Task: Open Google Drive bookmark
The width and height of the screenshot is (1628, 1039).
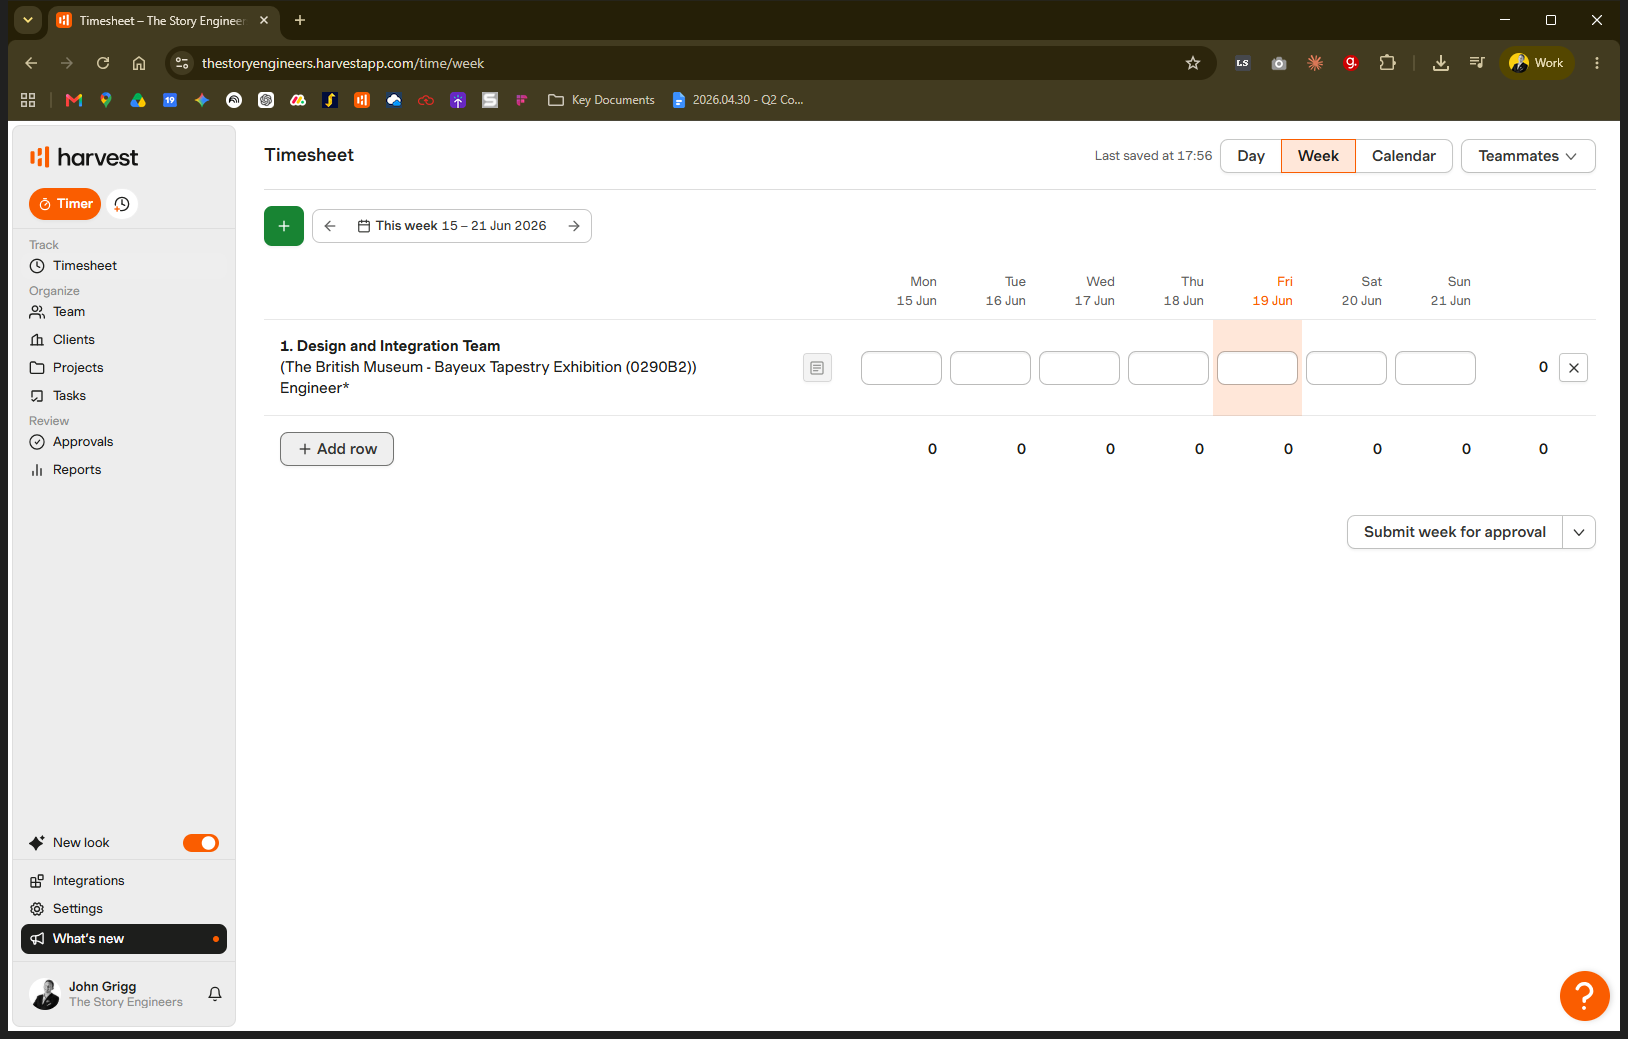Action: (x=138, y=100)
